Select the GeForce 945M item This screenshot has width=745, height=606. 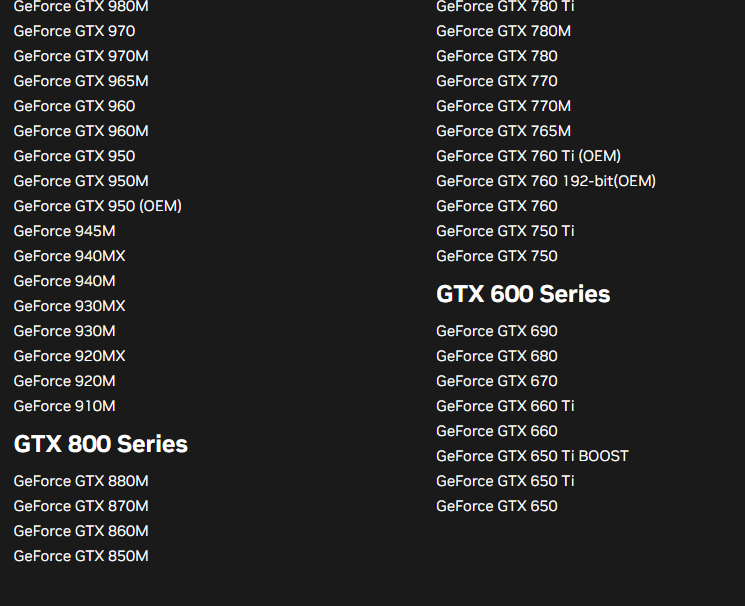pos(64,231)
